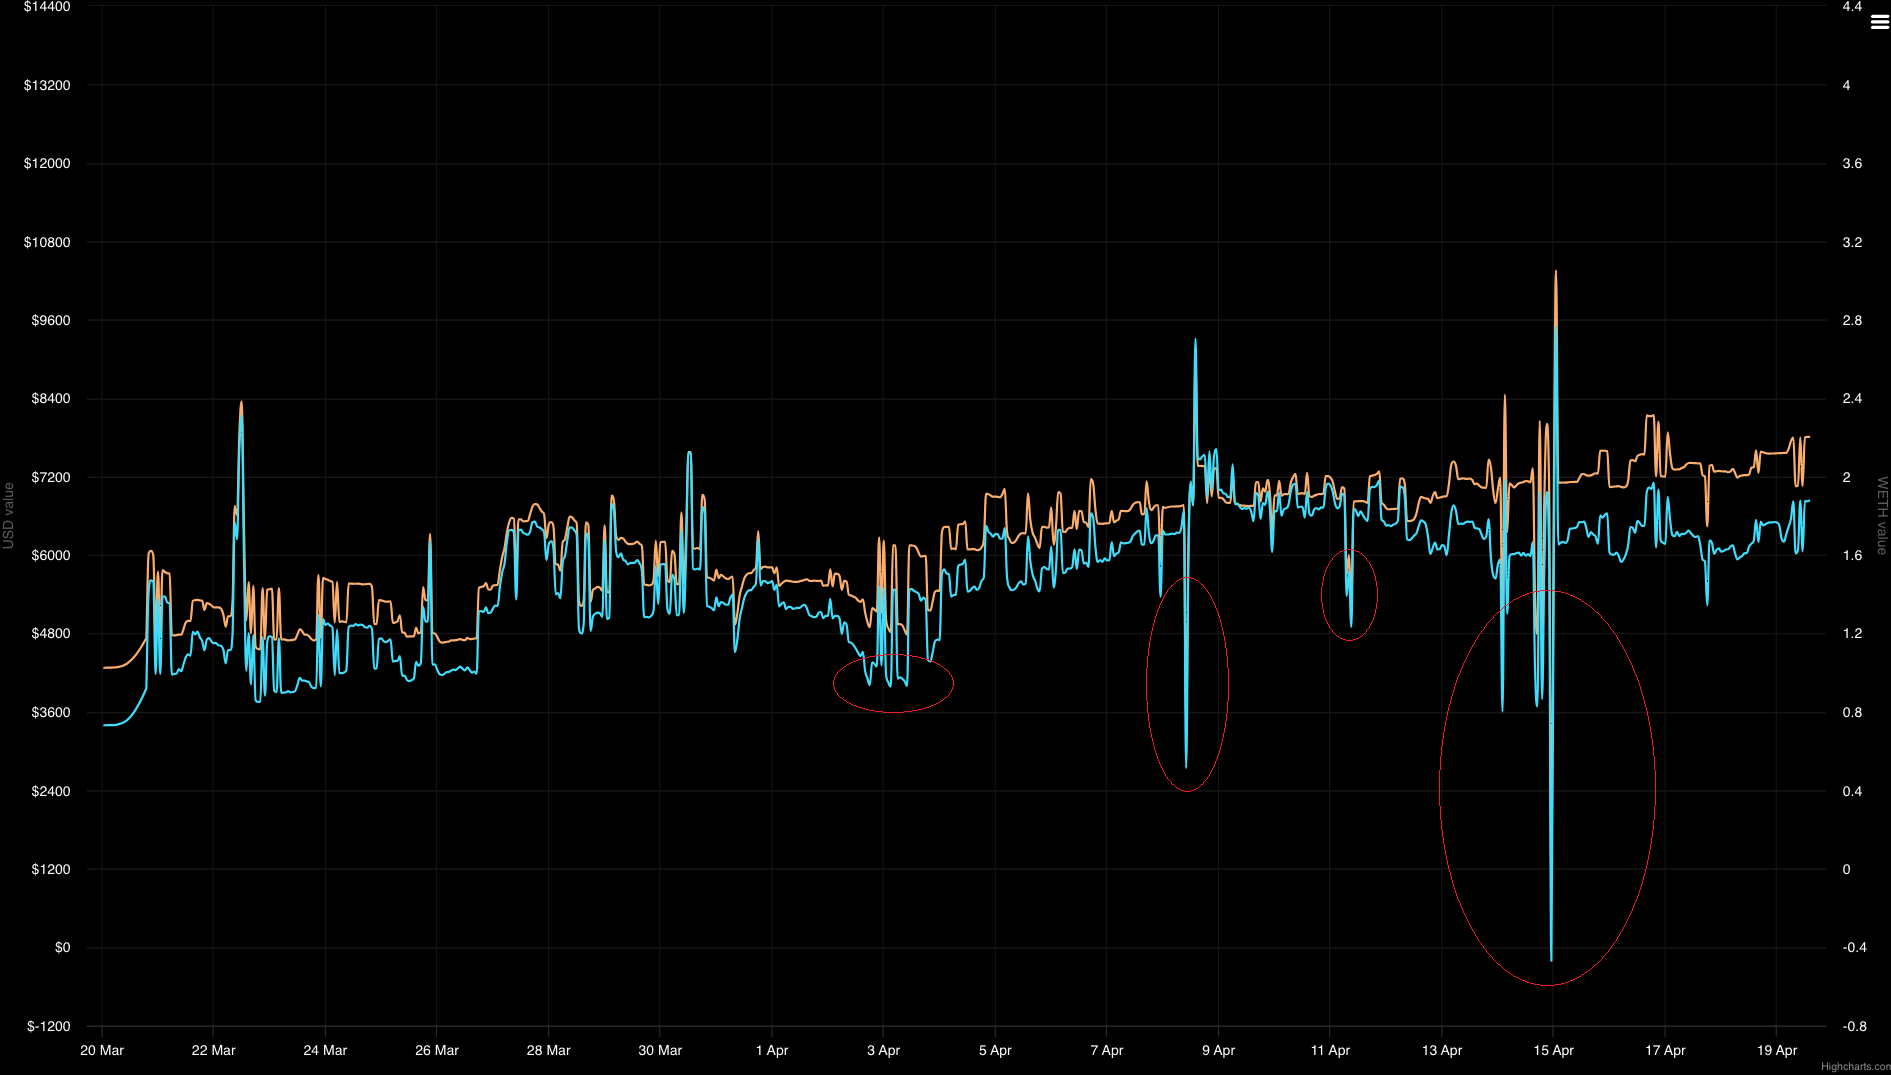This screenshot has height=1075, width=1891.
Task: Click the -0.4 right axis label
Action: pyautogui.click(x=1854, y=947)
